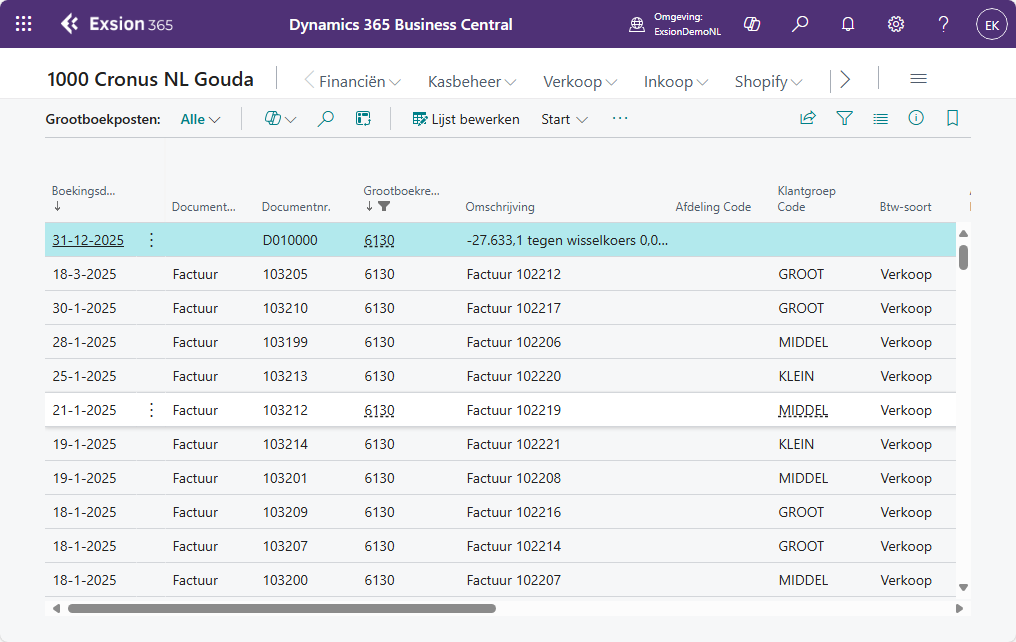
Task: Open the notifications bell
Action: (848, 24)
